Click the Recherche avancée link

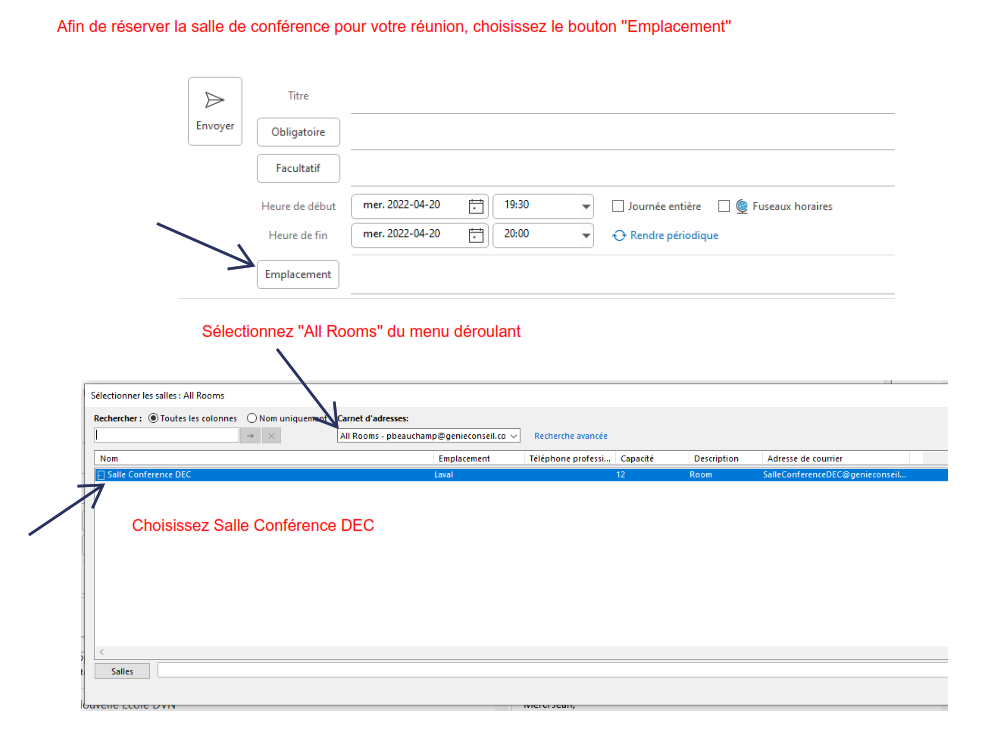click(x=571, y=436)
